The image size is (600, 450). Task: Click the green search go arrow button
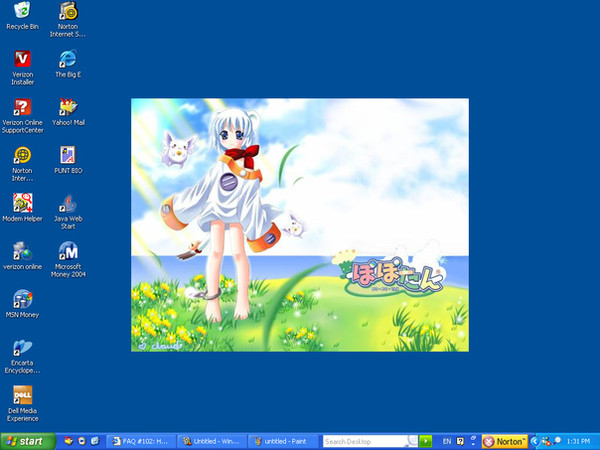425,441
